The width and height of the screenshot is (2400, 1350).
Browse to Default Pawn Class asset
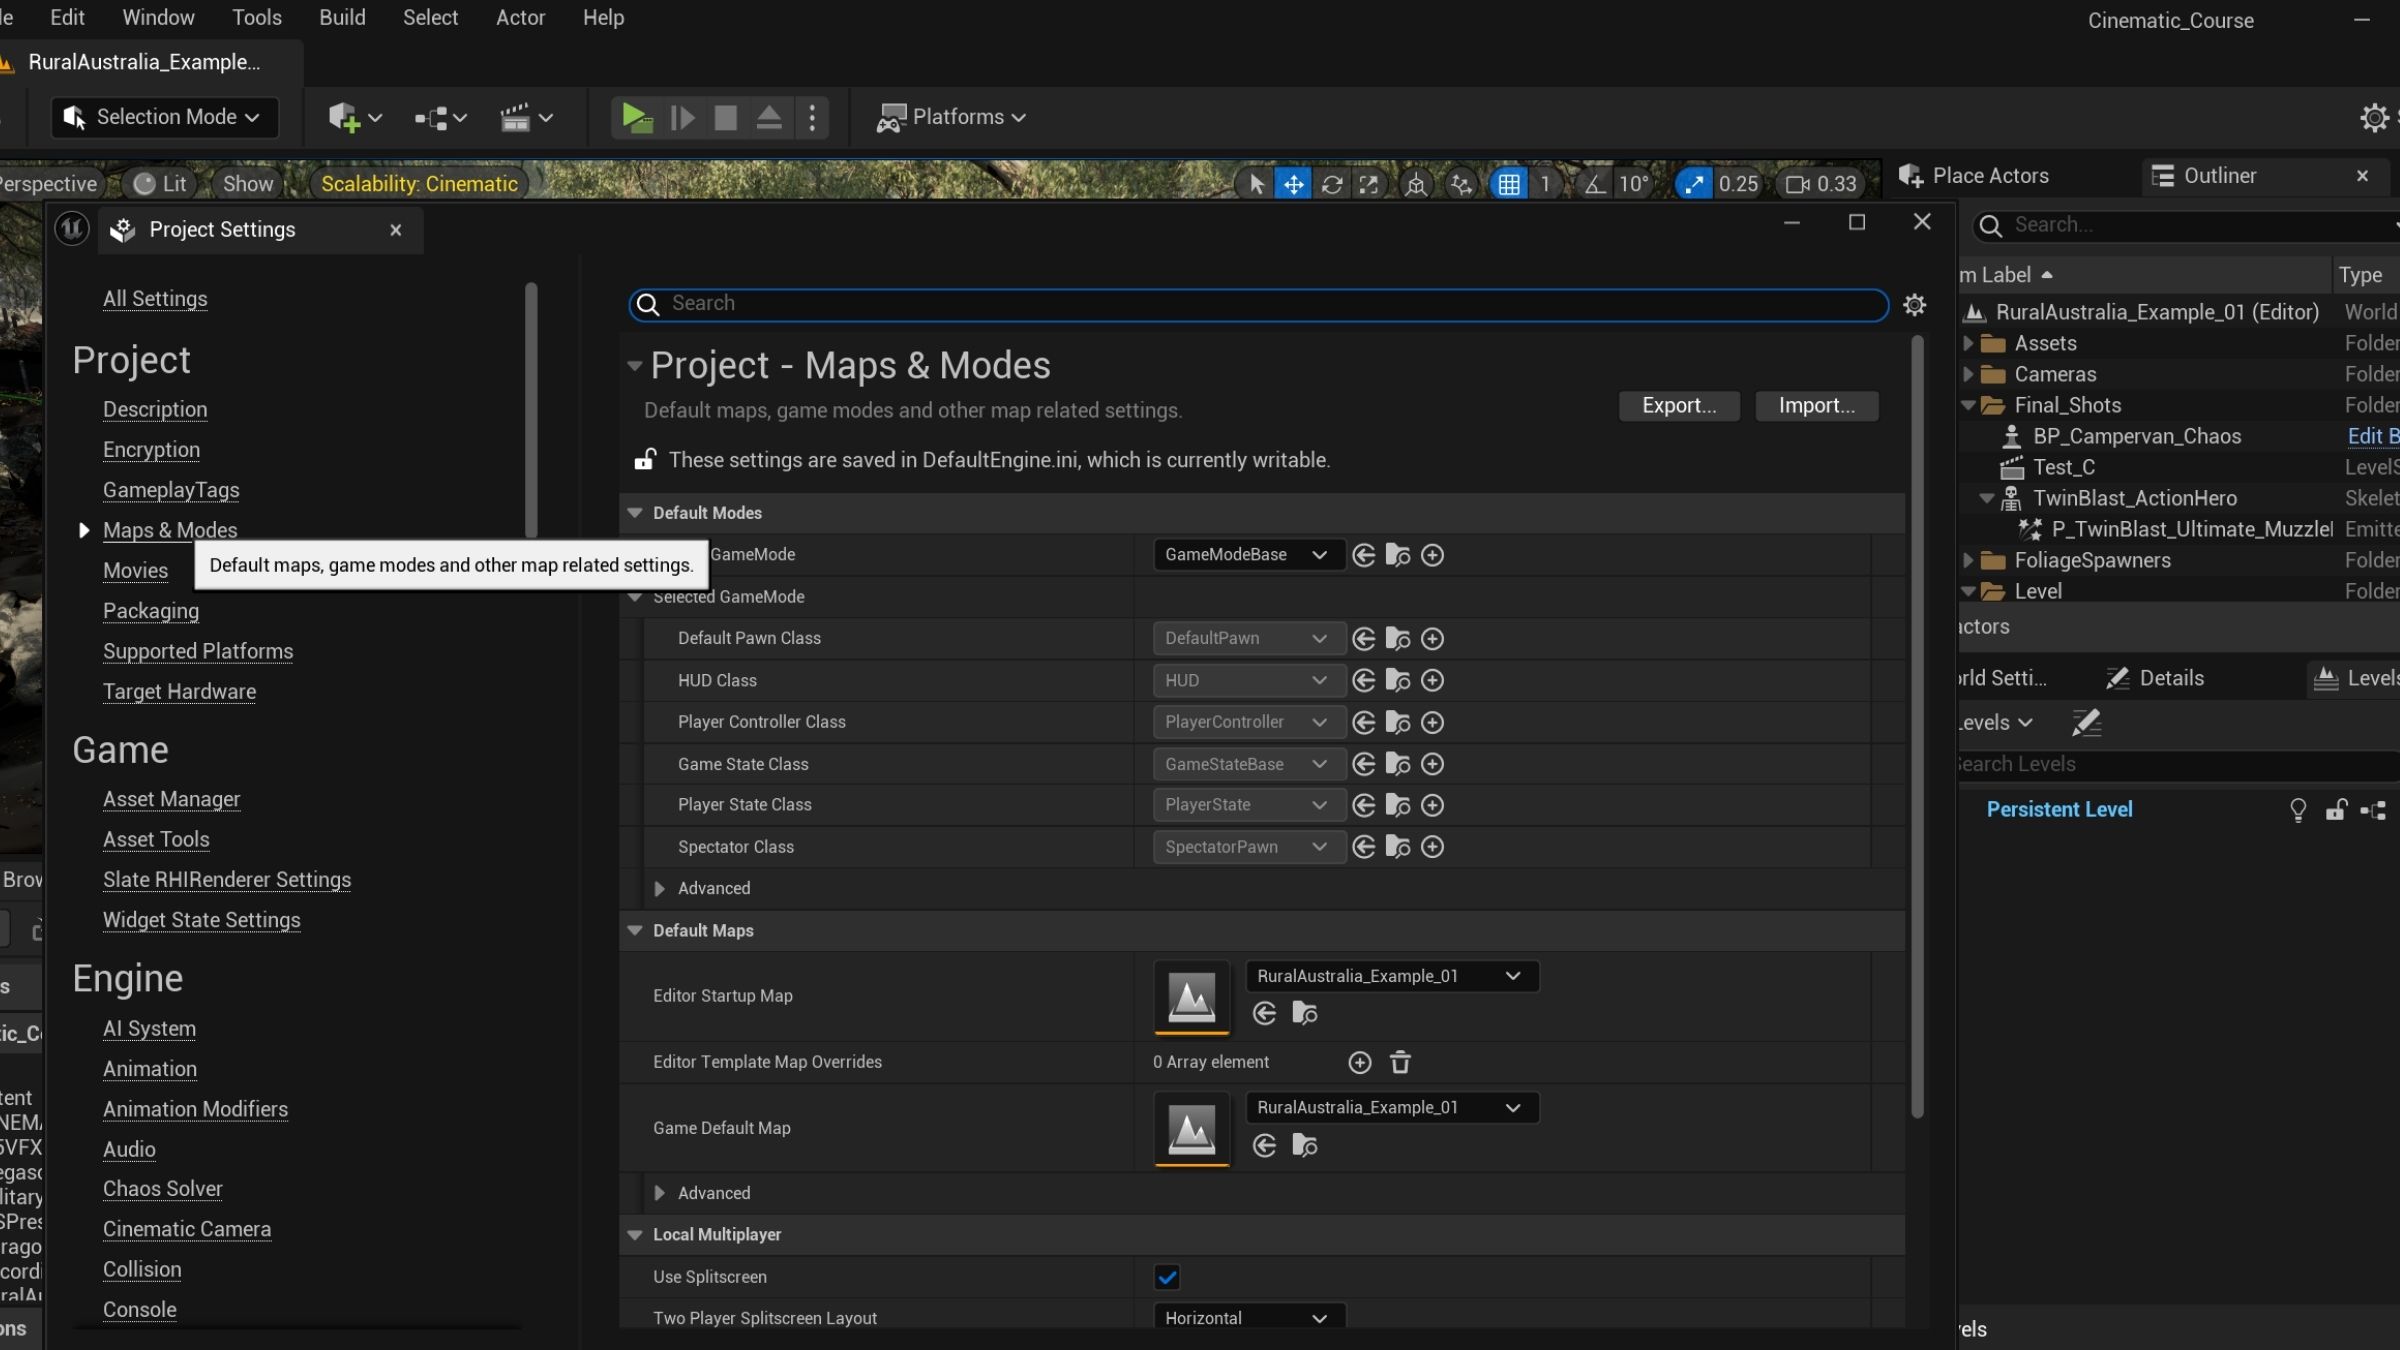(x=1398, y=639)
